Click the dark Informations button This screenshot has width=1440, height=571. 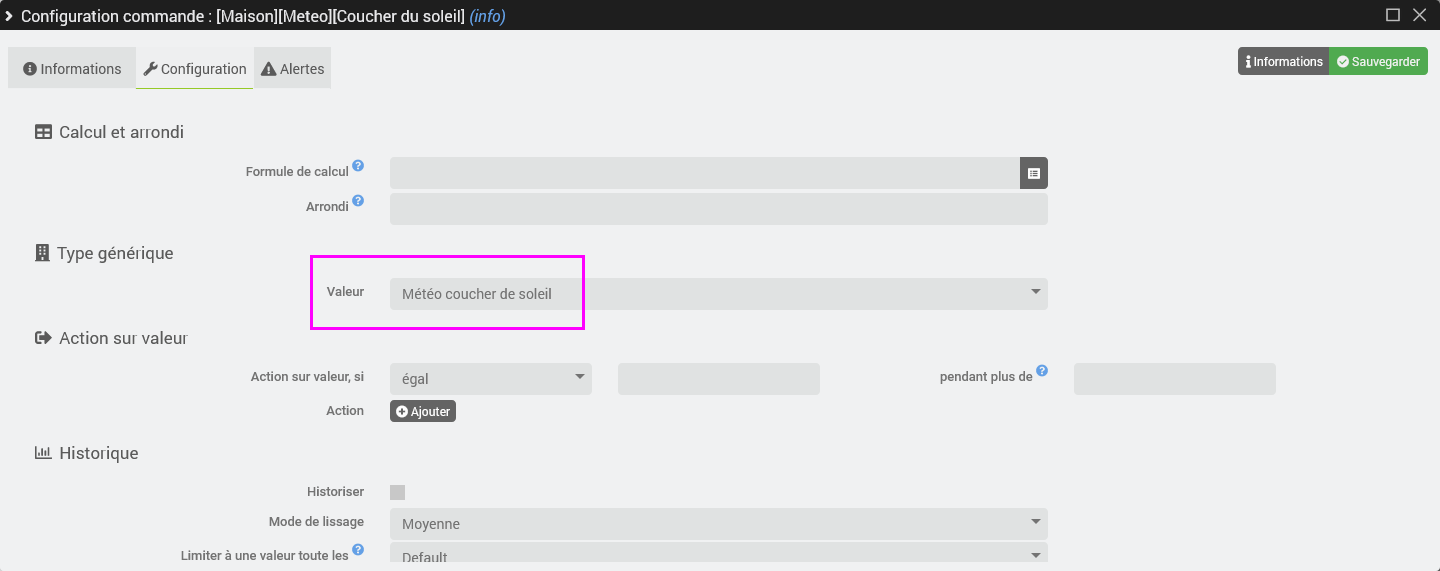tap(1284, 62)
